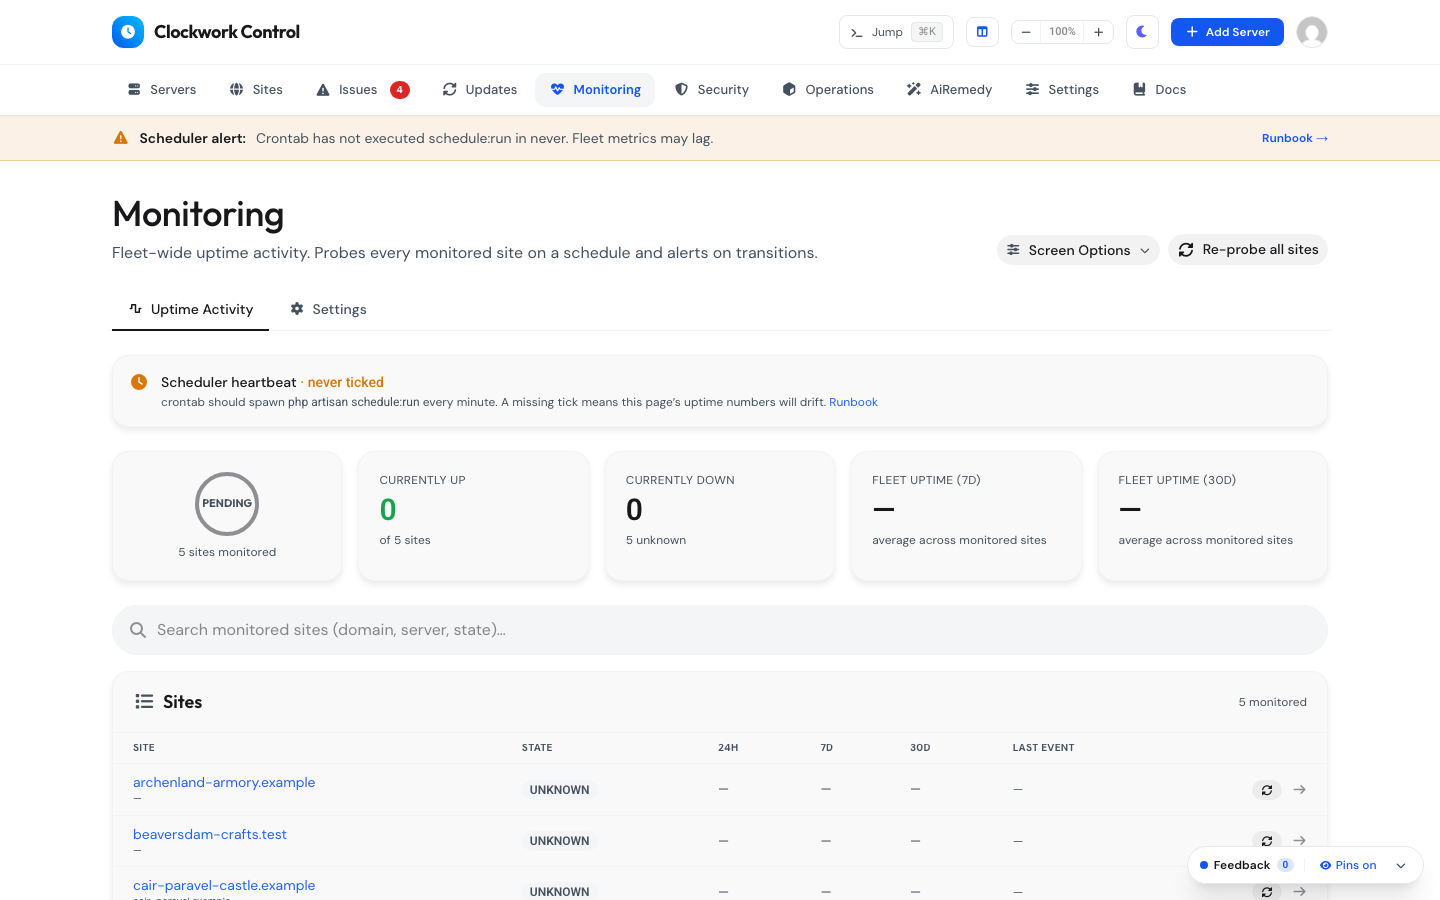Click the STATE column header

537,748
